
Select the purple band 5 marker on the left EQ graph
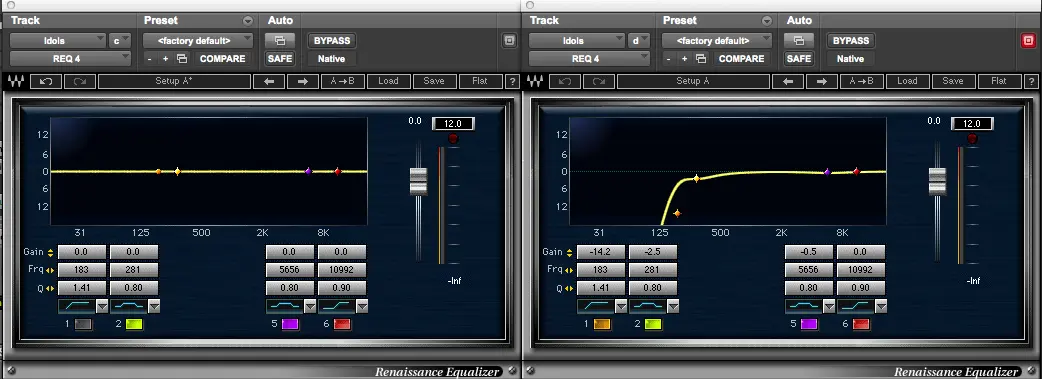(x=308, y=172)
